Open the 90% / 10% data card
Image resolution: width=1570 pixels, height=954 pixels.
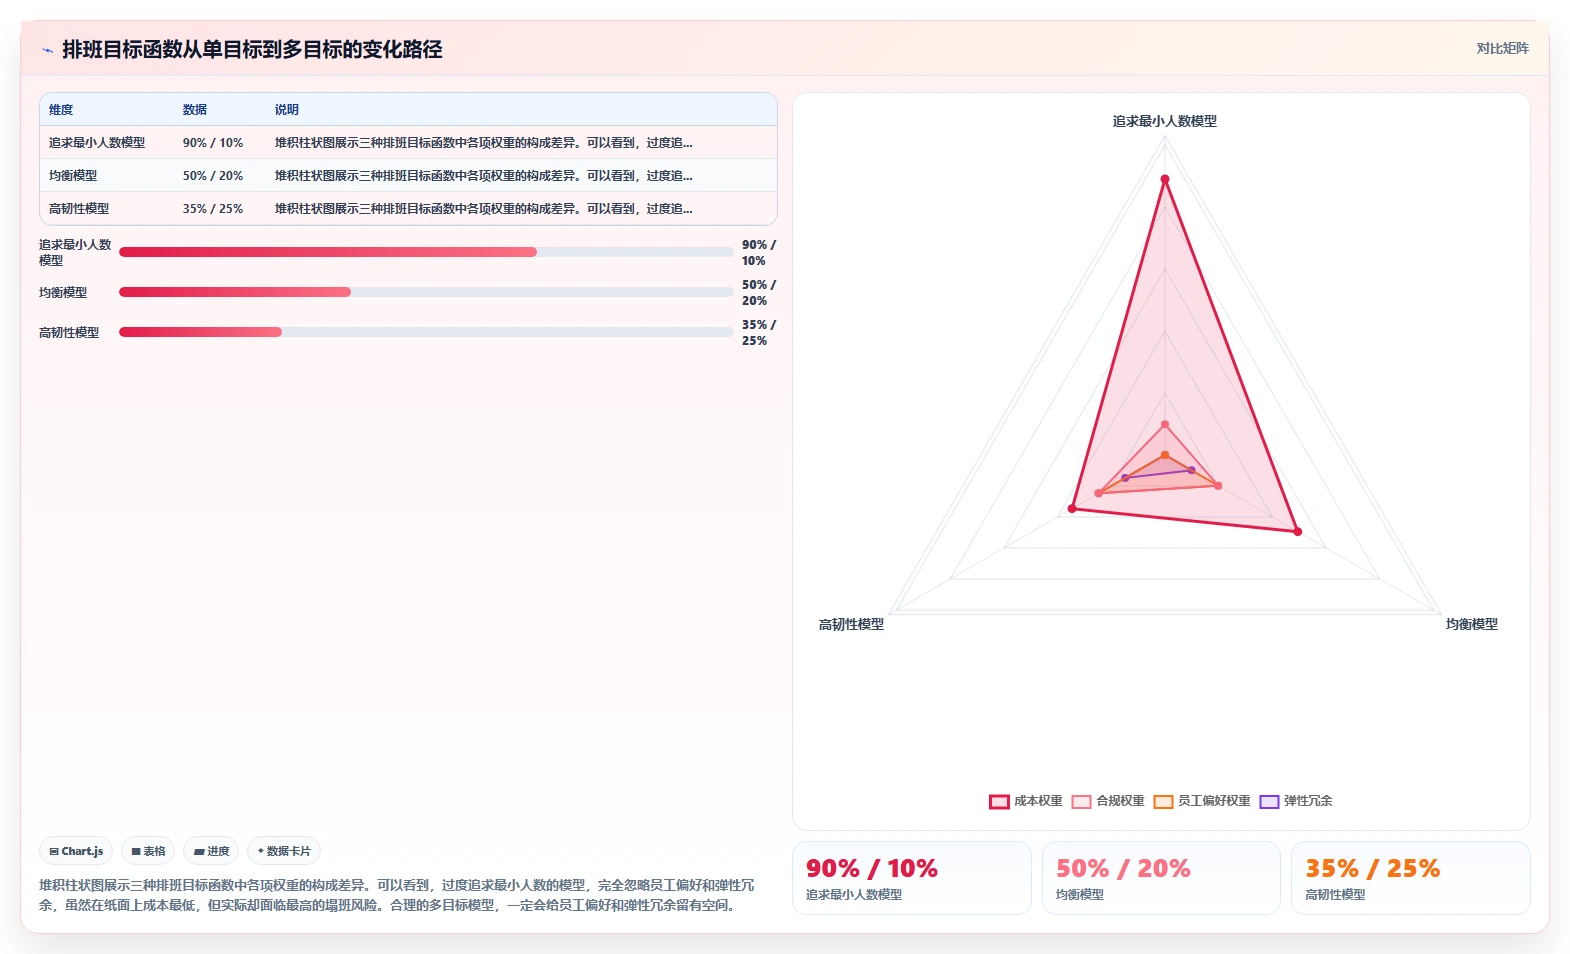[912, 878]
